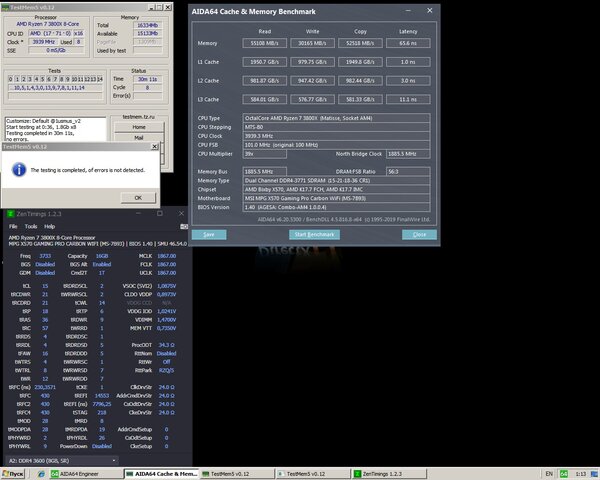Screen dimensions: 600x480
Task: Click the TestMem5 Time value 30m 11s
Action: point(147,79)
